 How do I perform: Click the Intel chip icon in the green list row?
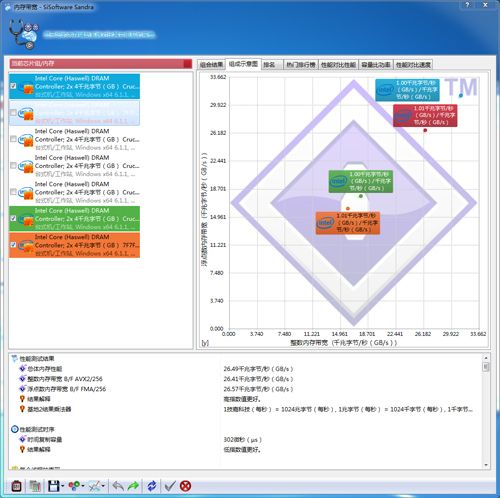click(x=26, y=219)
